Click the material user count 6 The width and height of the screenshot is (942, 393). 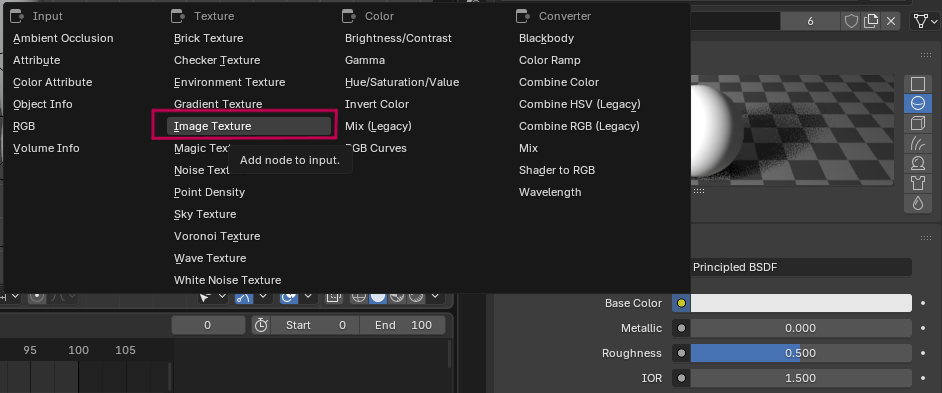pos(810,22)
